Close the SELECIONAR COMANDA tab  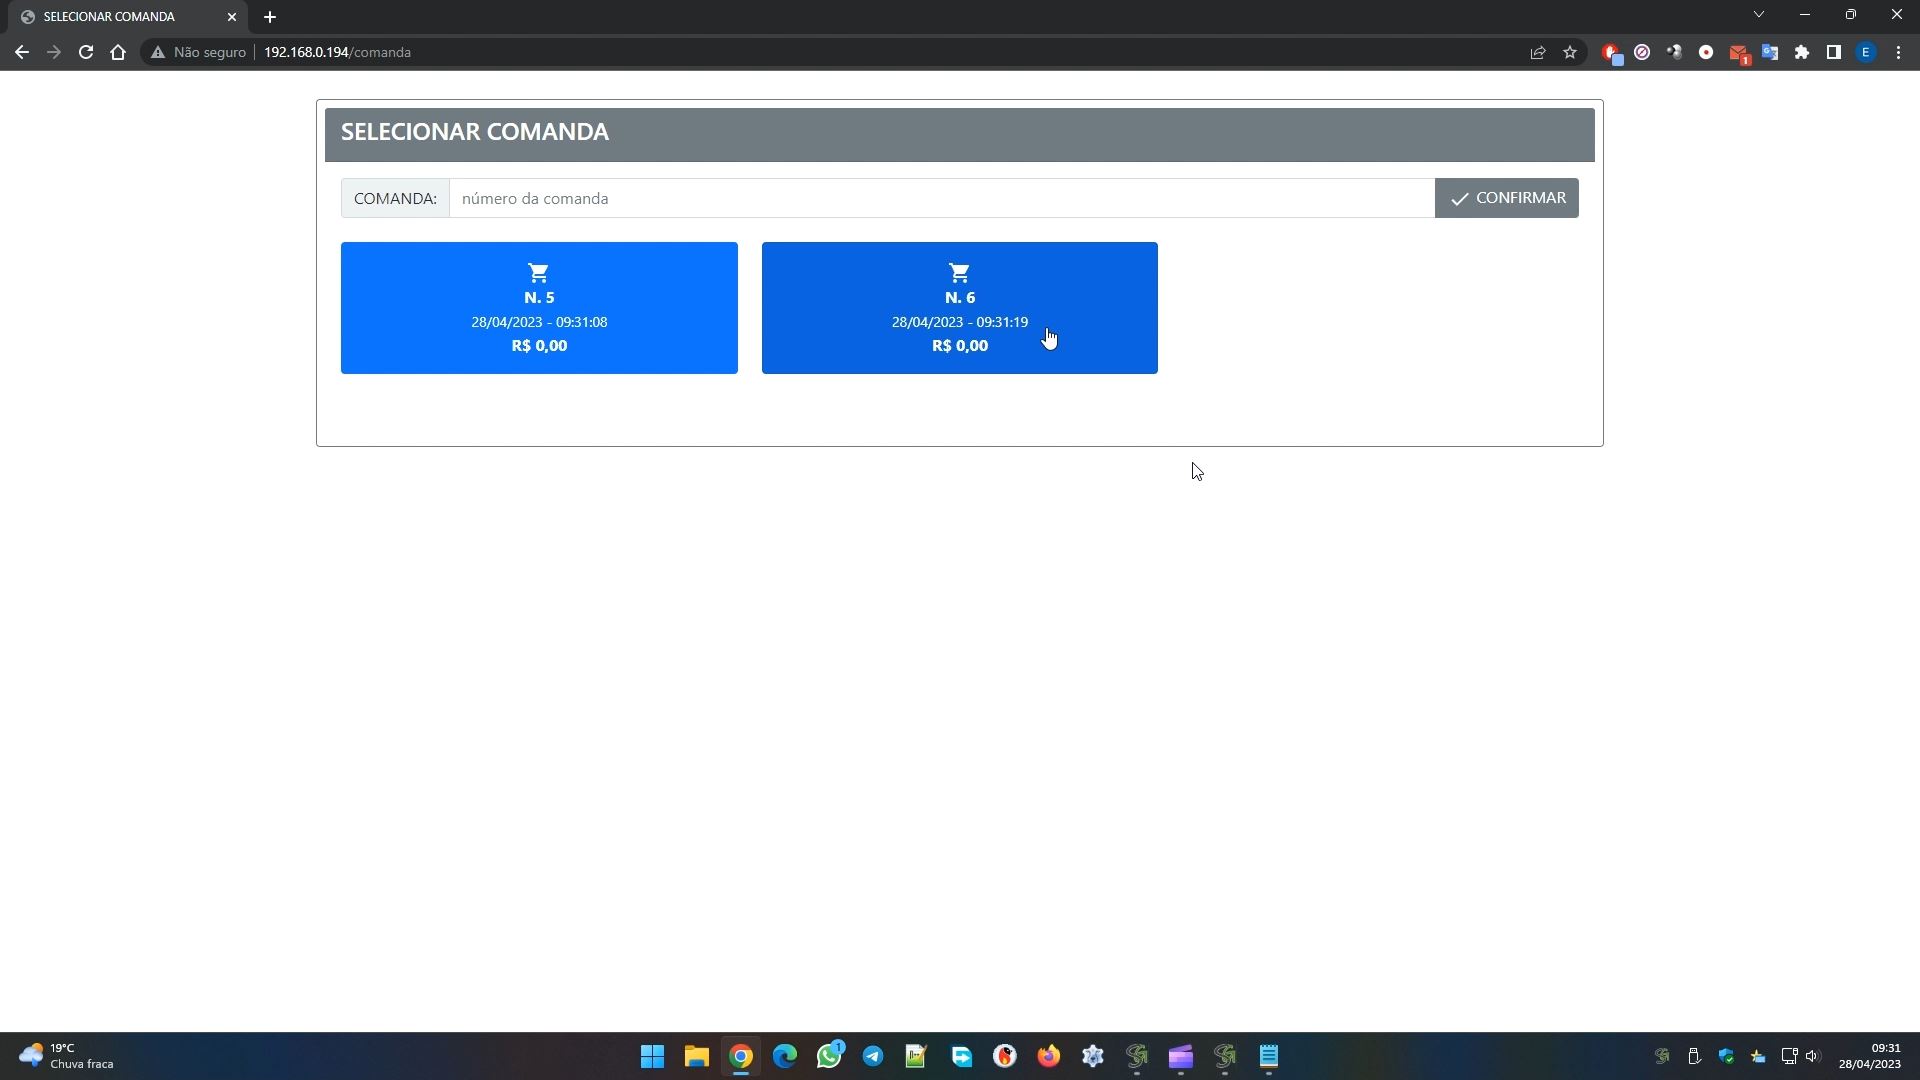(x=232, y=17)
